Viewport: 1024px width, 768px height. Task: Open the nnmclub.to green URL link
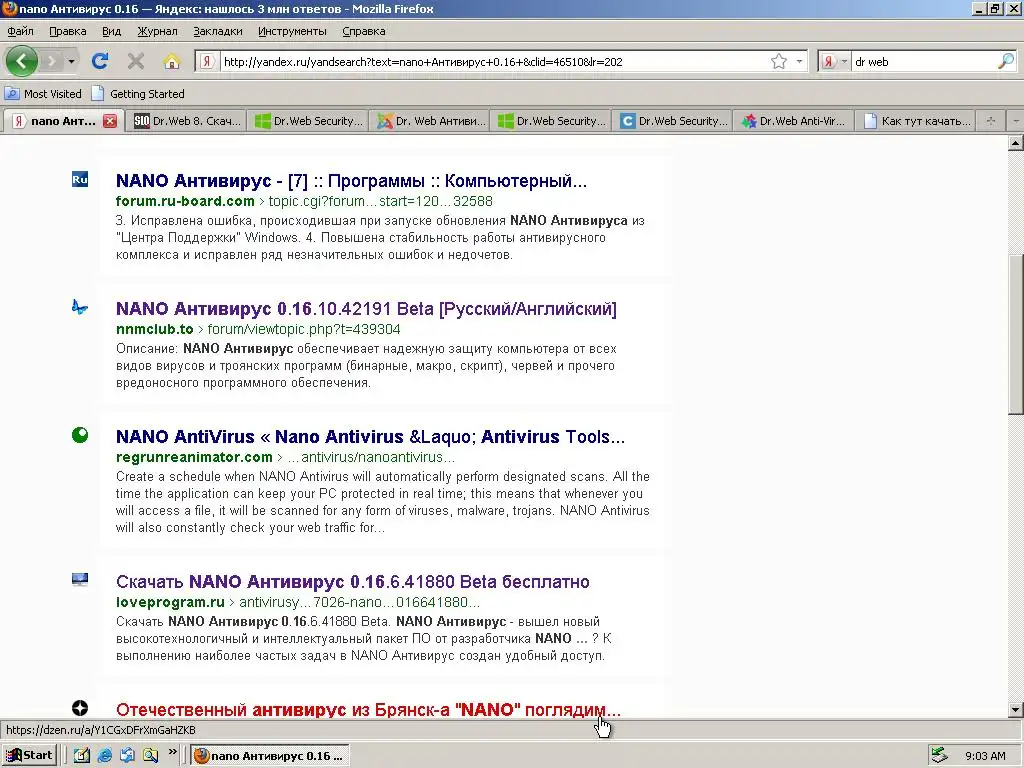258,329
